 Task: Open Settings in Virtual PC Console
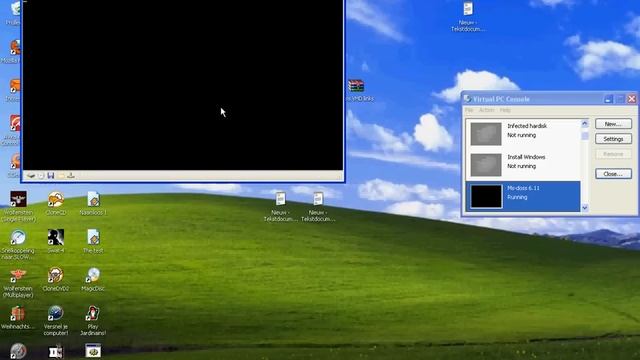(613, 139)
